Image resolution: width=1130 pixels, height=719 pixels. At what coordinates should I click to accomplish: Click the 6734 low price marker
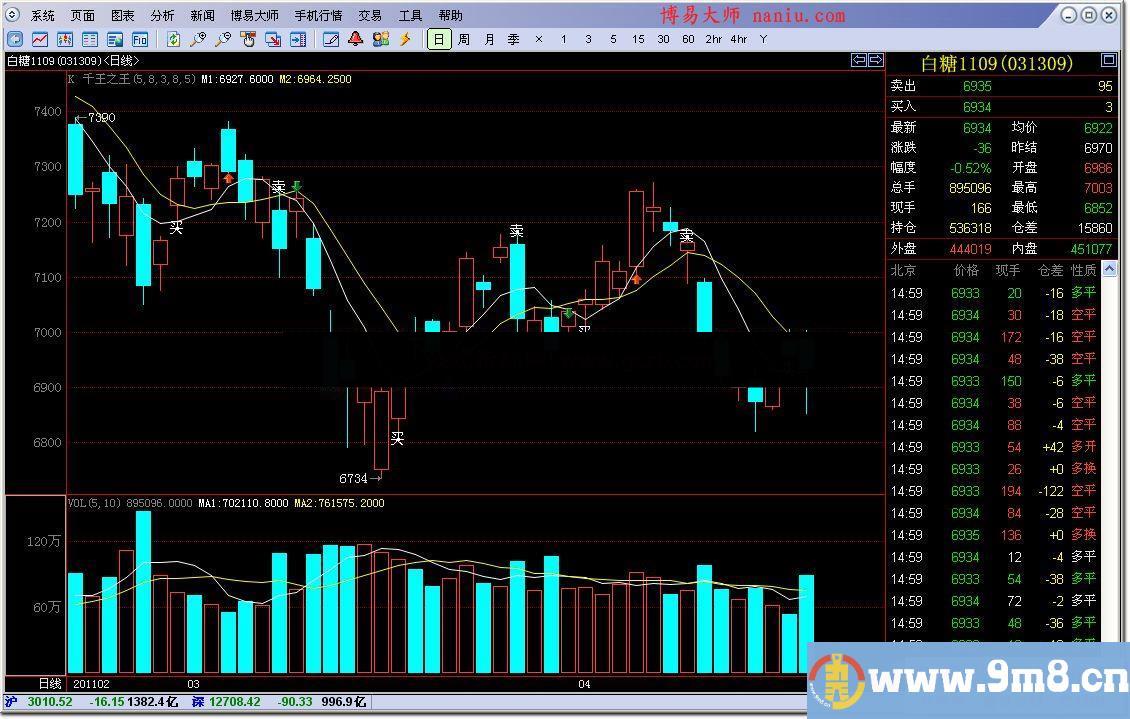[x=355, y=479]
